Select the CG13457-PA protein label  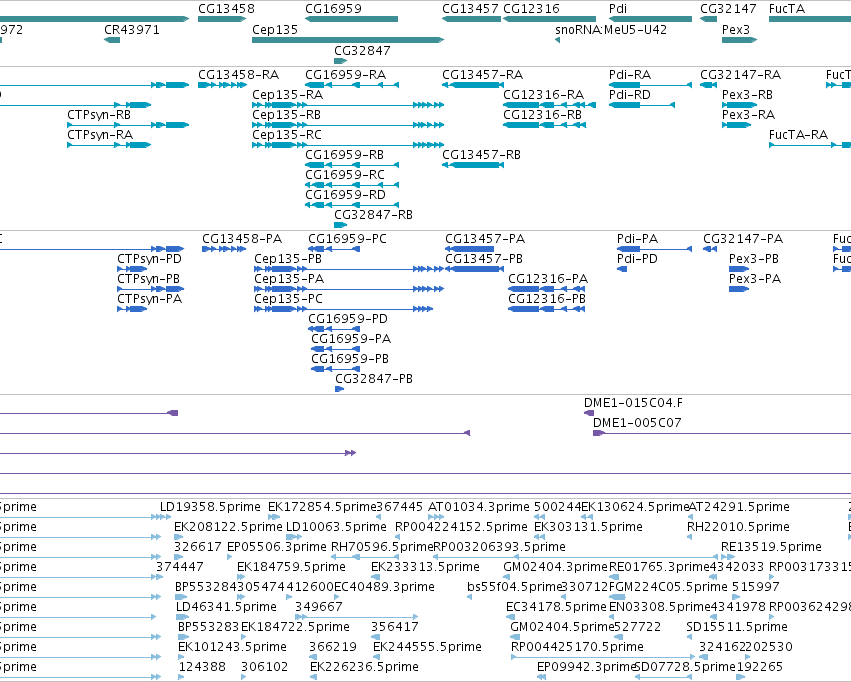pyautogui.click(x=485, y=239)
